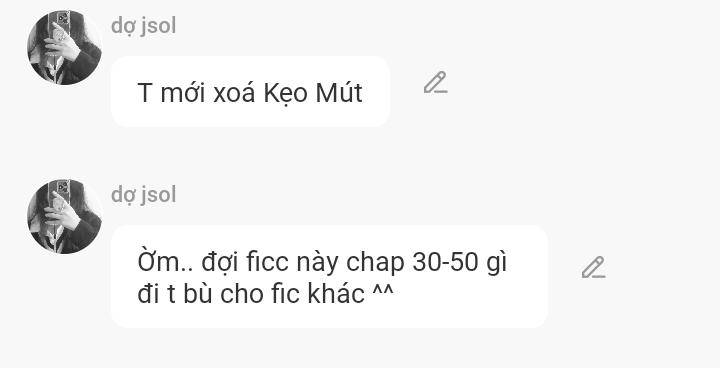
Task: Click the words 'Kẹo Mút' in the first message
Action: pyautogui.click(x=313, y=93)
